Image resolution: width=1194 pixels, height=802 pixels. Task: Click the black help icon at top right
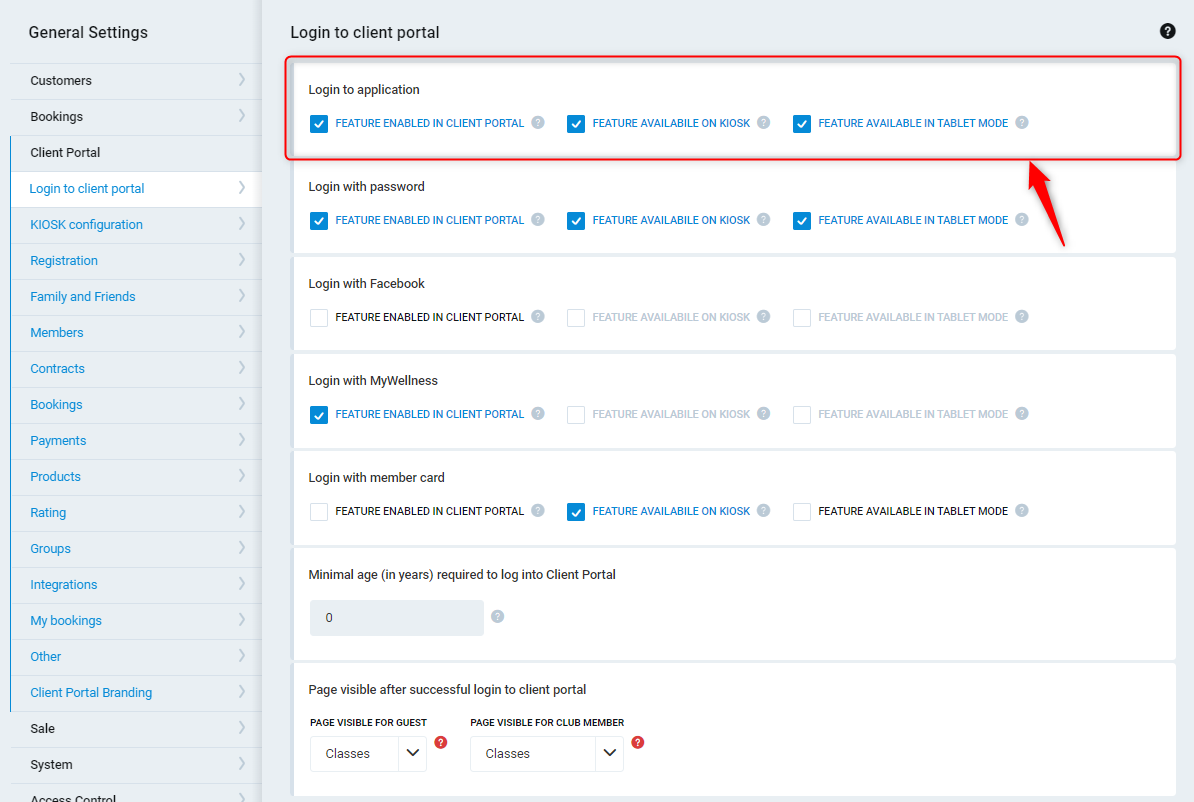1167,31
